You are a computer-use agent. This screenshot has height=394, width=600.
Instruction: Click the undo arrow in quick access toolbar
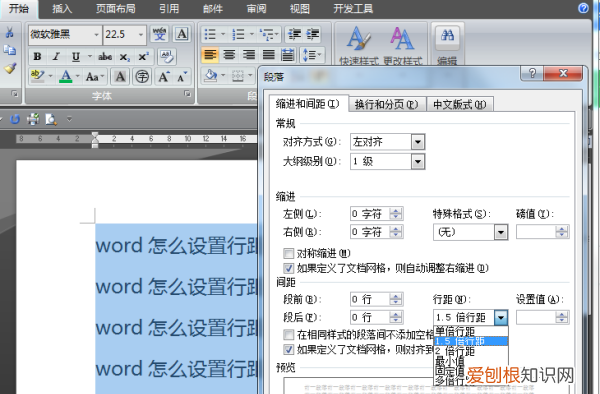[15, 119]
